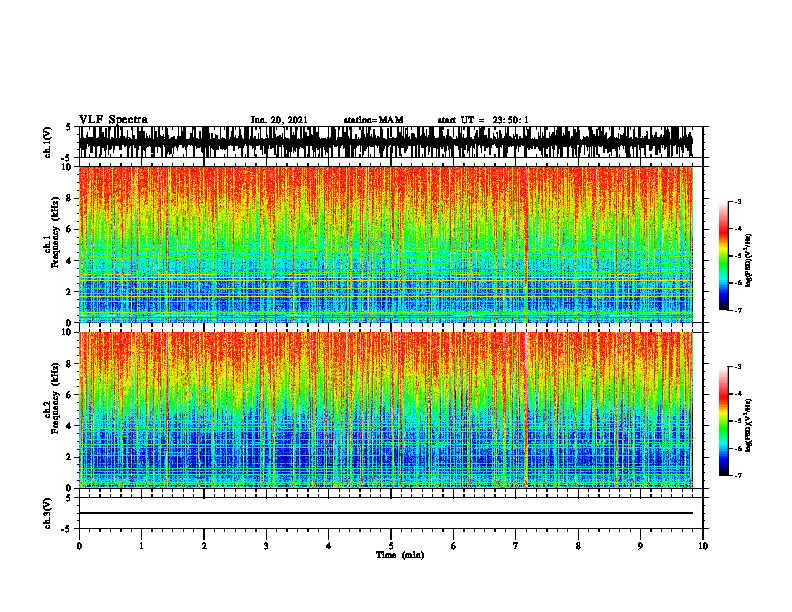Screen dimensions: 792x612
Task: Click the ch.1 spectrogram plot area
Action: click(x=385, y=244)
